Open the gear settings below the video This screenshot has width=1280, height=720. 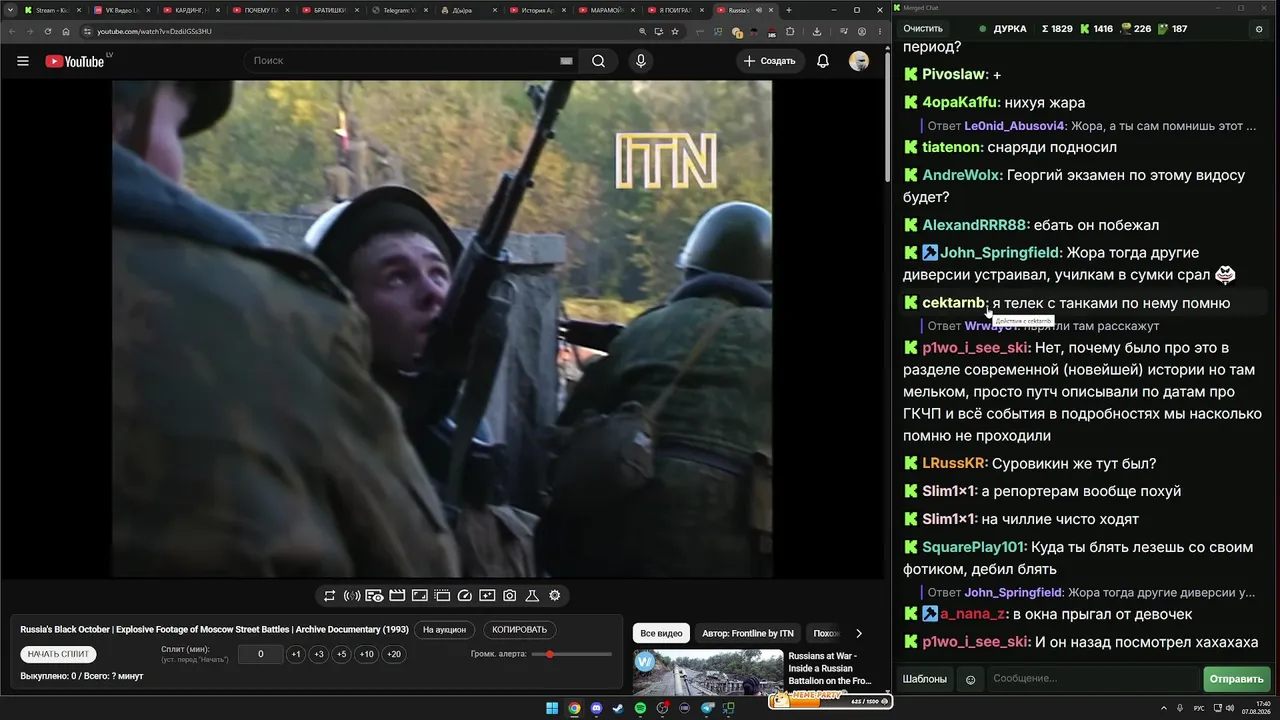(x=555, y=596)
